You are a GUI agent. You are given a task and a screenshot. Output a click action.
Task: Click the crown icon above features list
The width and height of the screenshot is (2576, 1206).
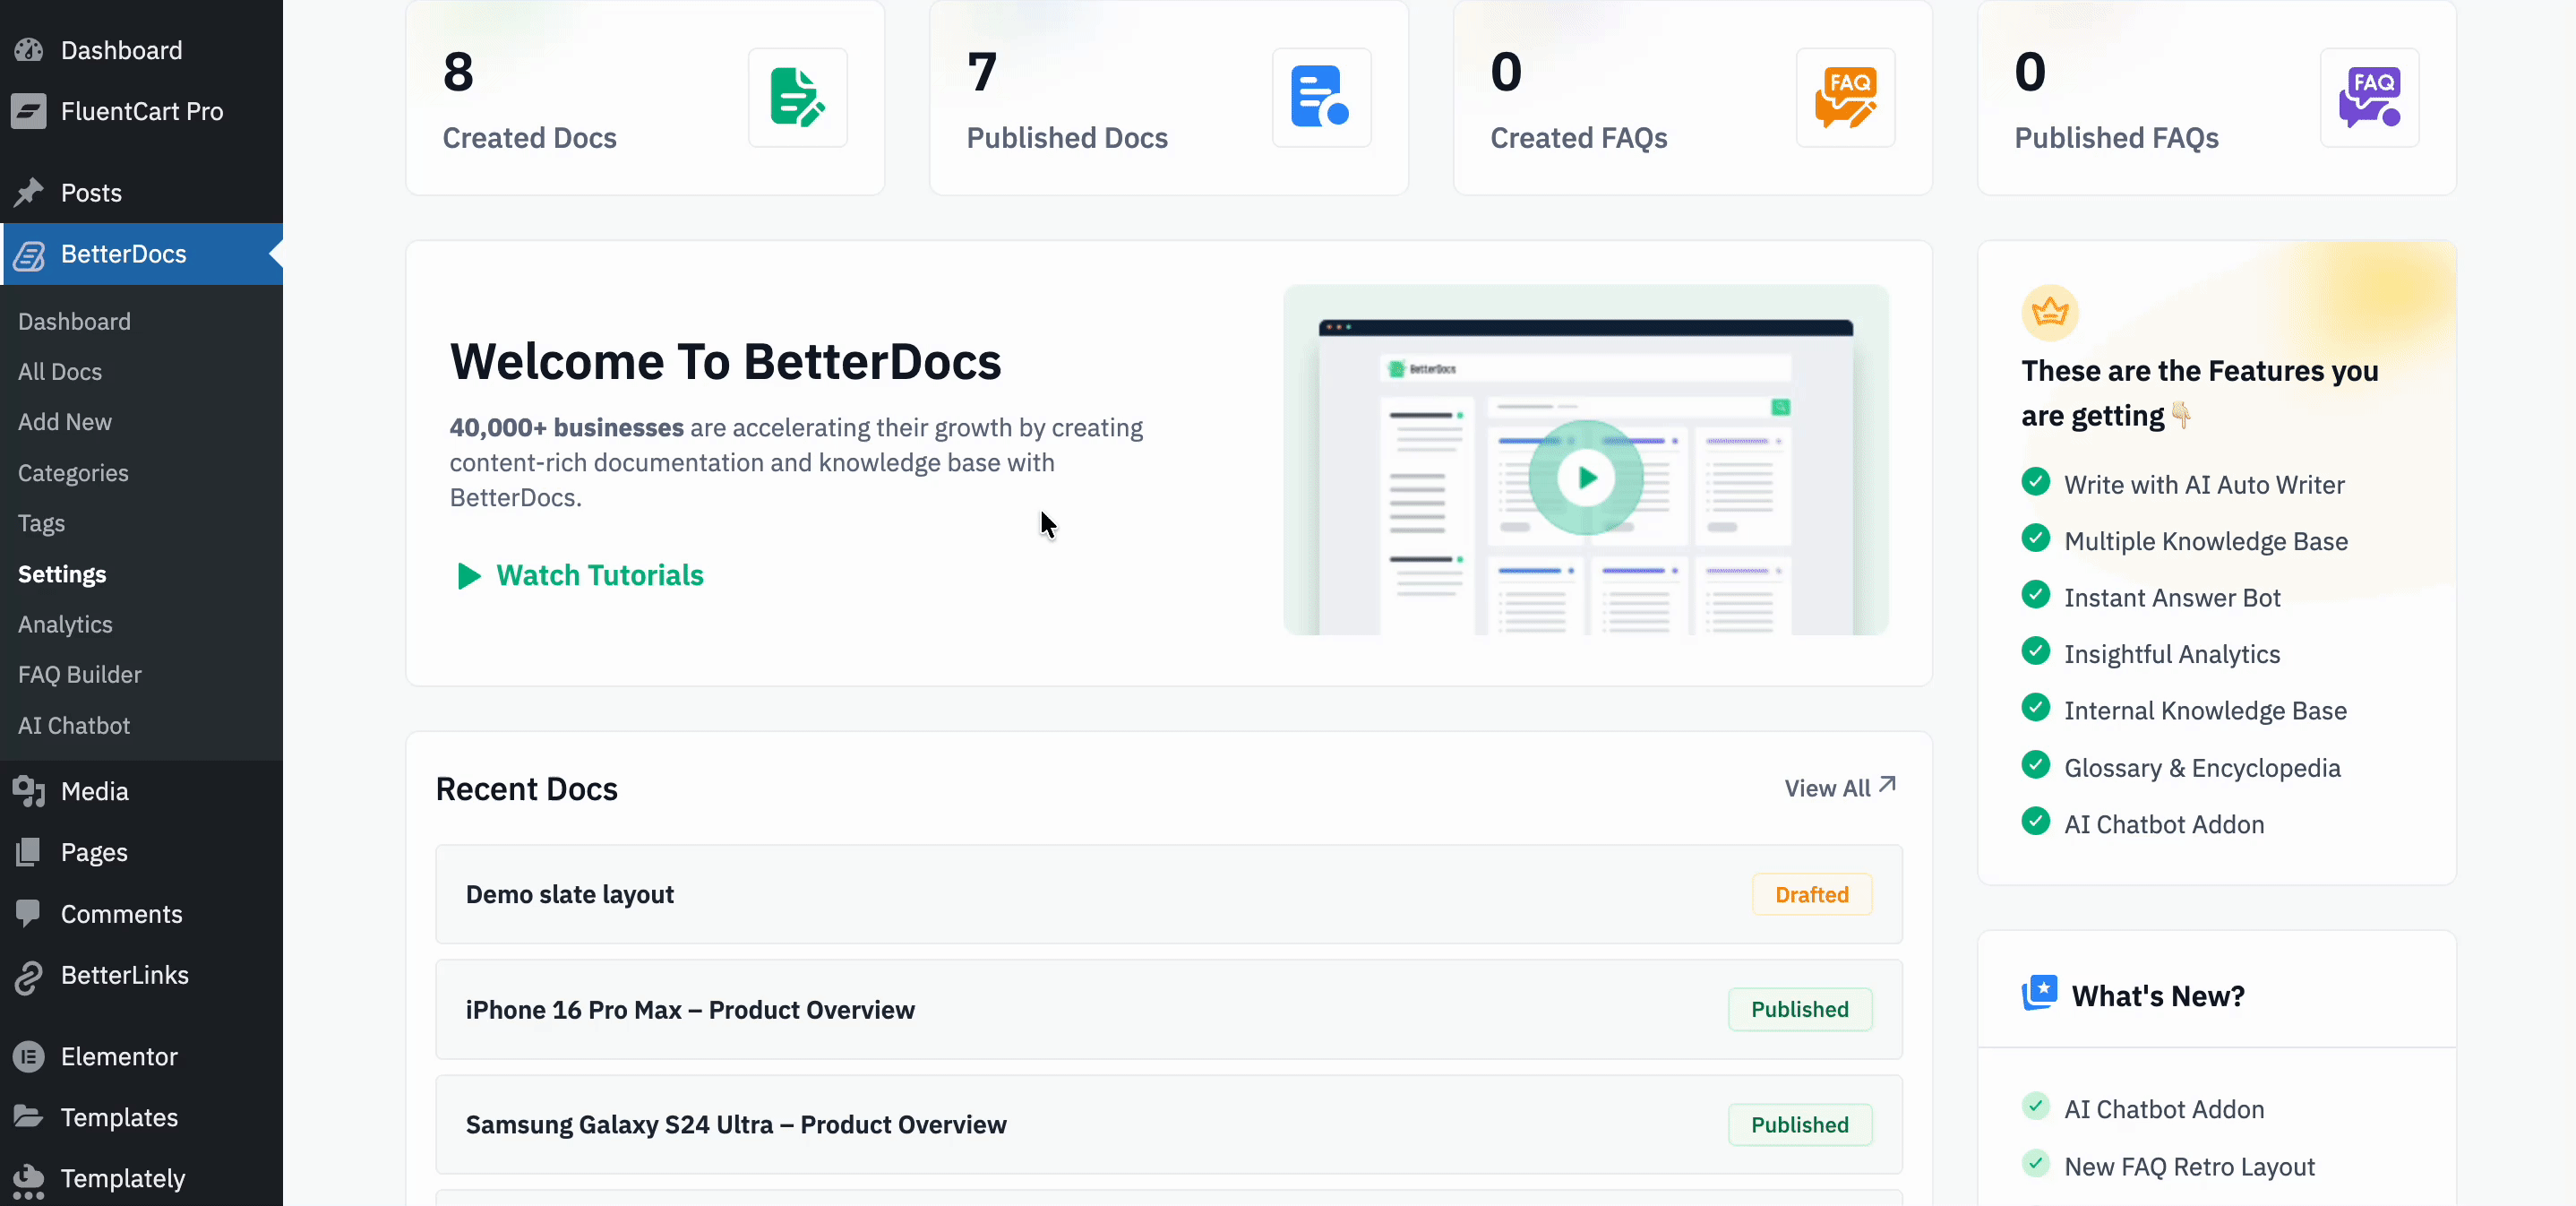(2050, 312)
